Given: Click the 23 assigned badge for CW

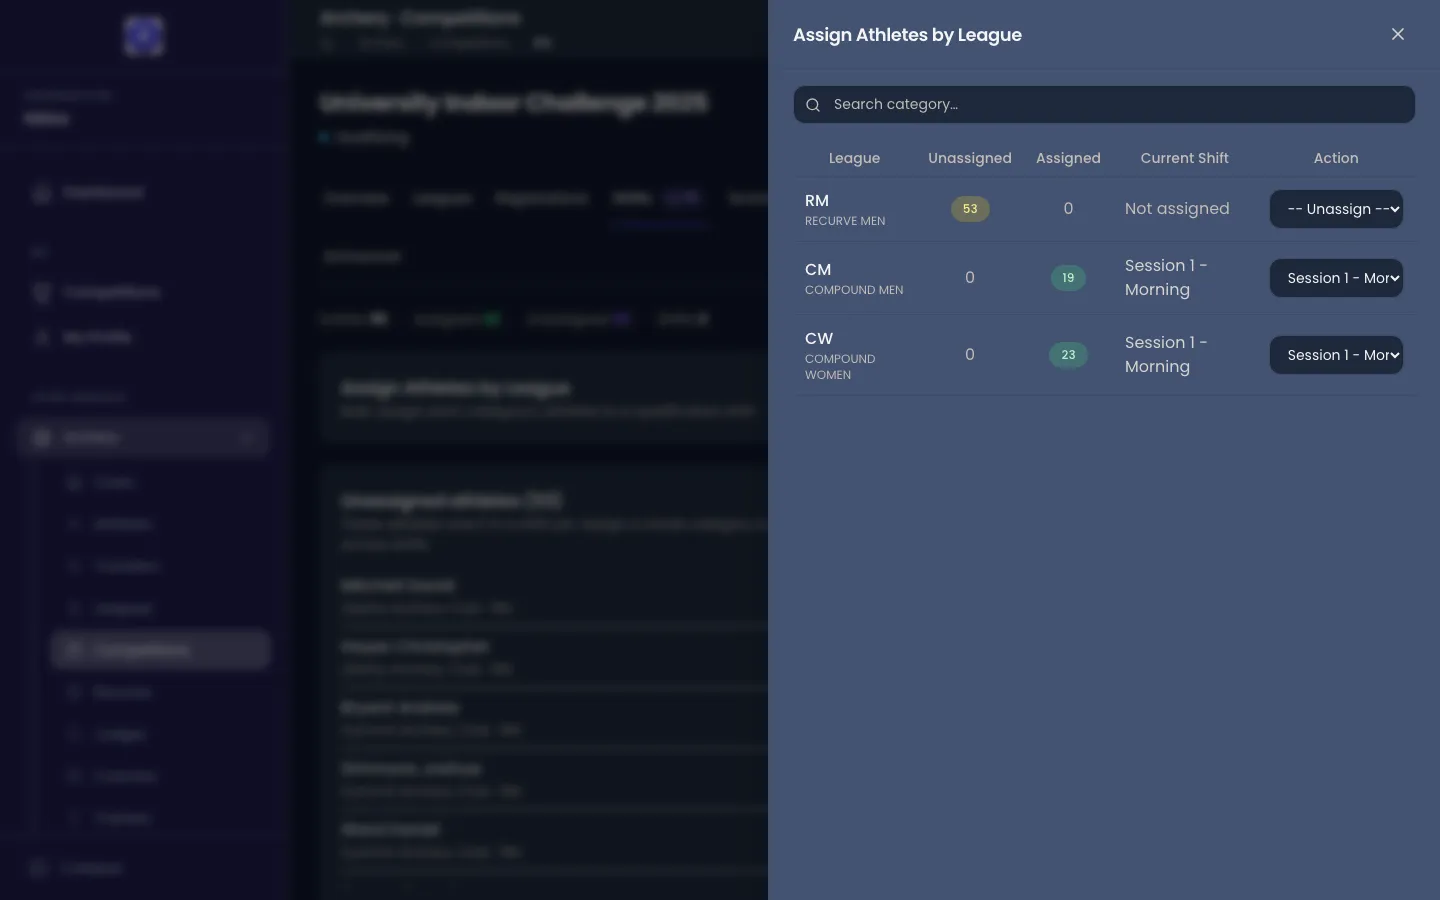Looking at the screenshot, I should click(x=1068, y=355).
